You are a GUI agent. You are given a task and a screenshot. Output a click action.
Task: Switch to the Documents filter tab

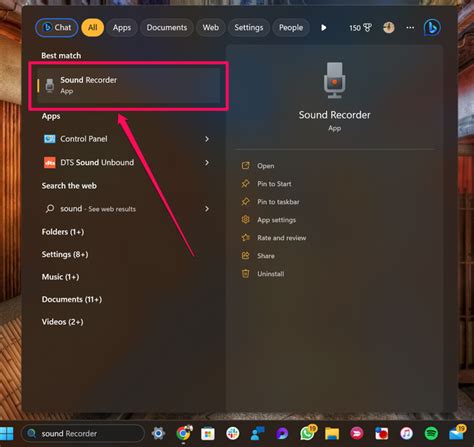[x=167, y=28]
